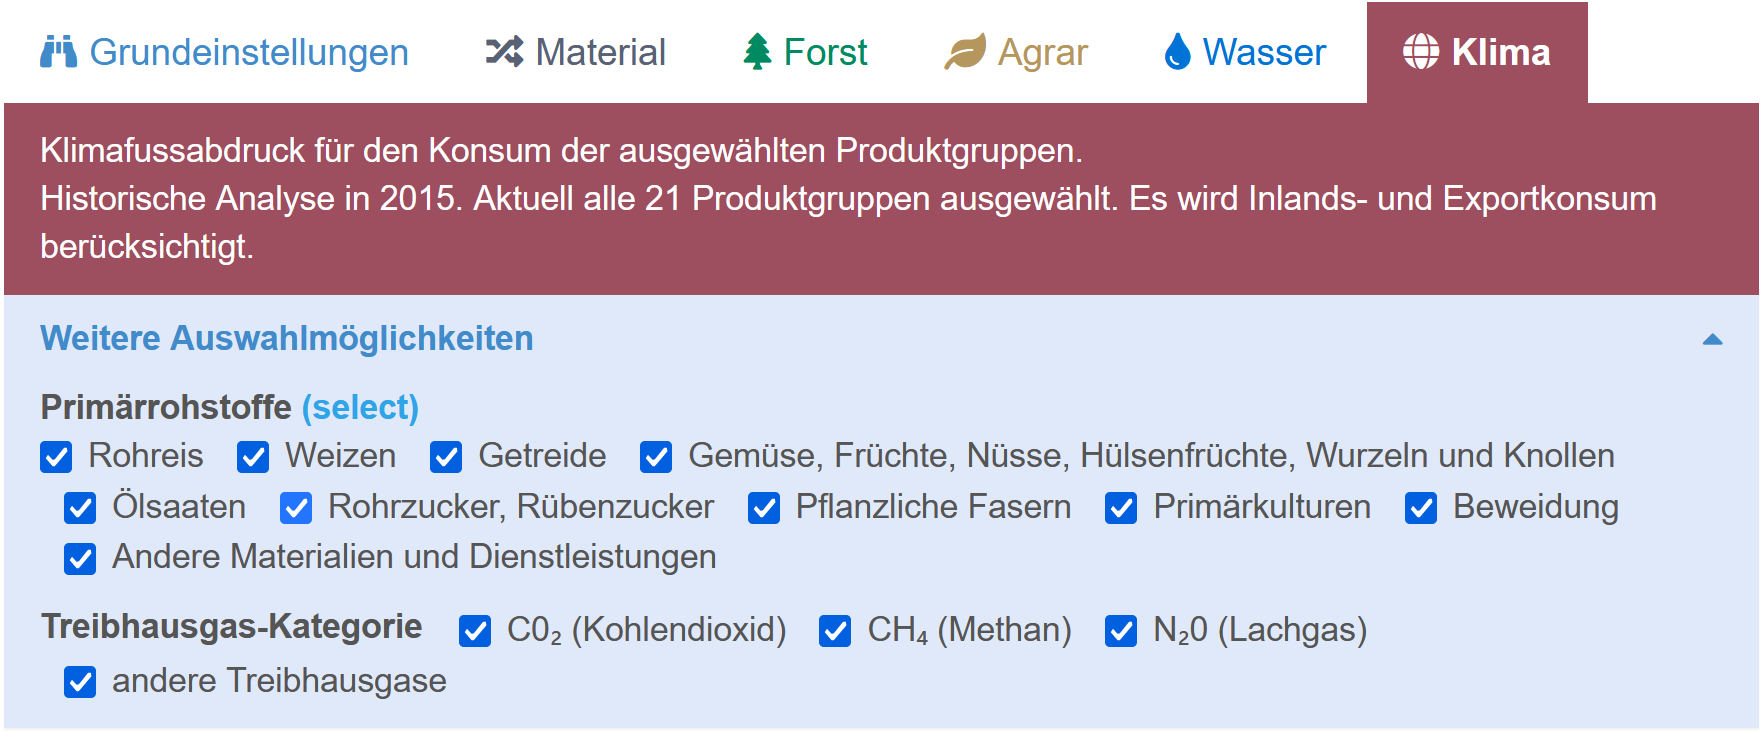Click the globe icon for Klima
This screenshot has width=1763, height=733.
tap(1421, 52)
